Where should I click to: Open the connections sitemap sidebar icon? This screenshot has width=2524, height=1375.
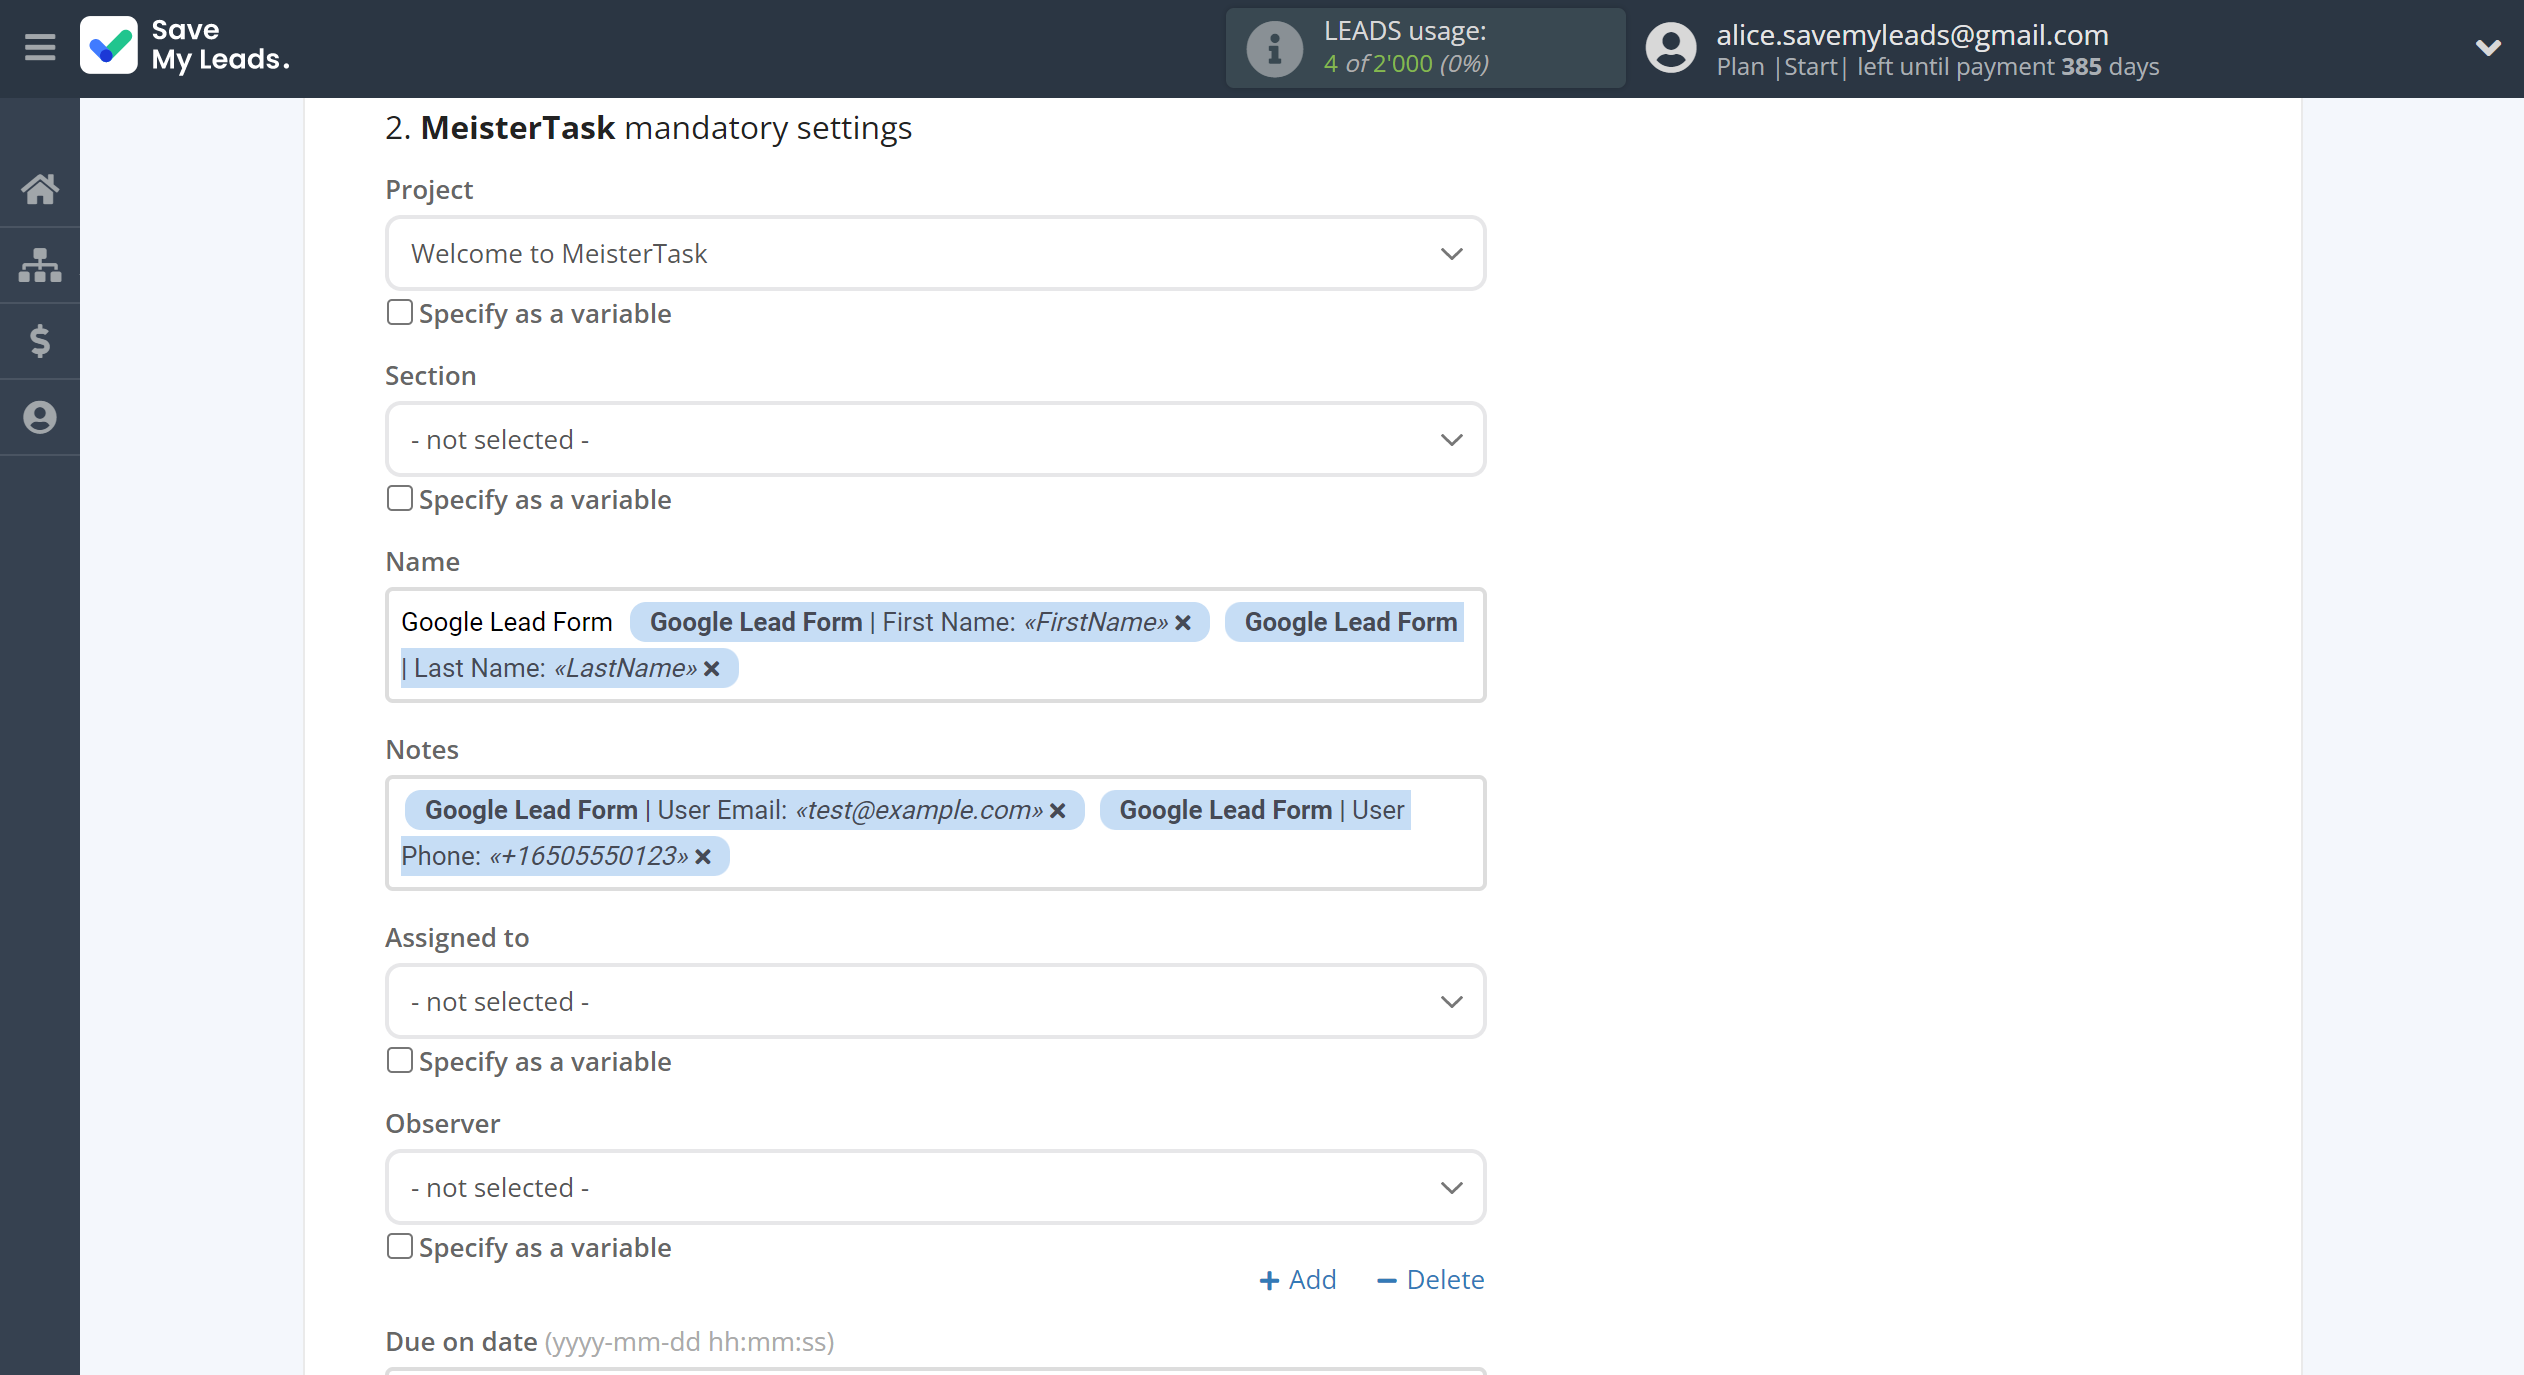click(40, 265)
